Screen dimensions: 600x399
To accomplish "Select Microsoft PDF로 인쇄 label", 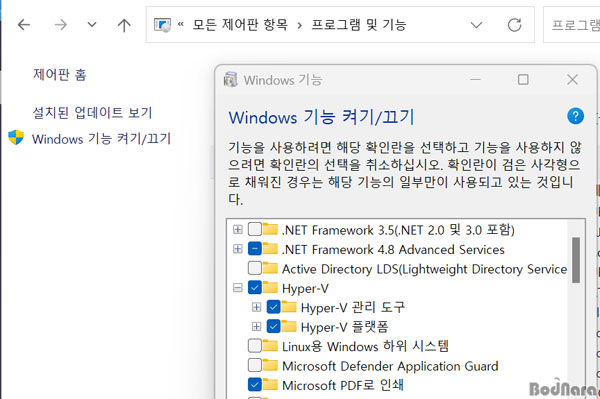I will pos(343,385).
